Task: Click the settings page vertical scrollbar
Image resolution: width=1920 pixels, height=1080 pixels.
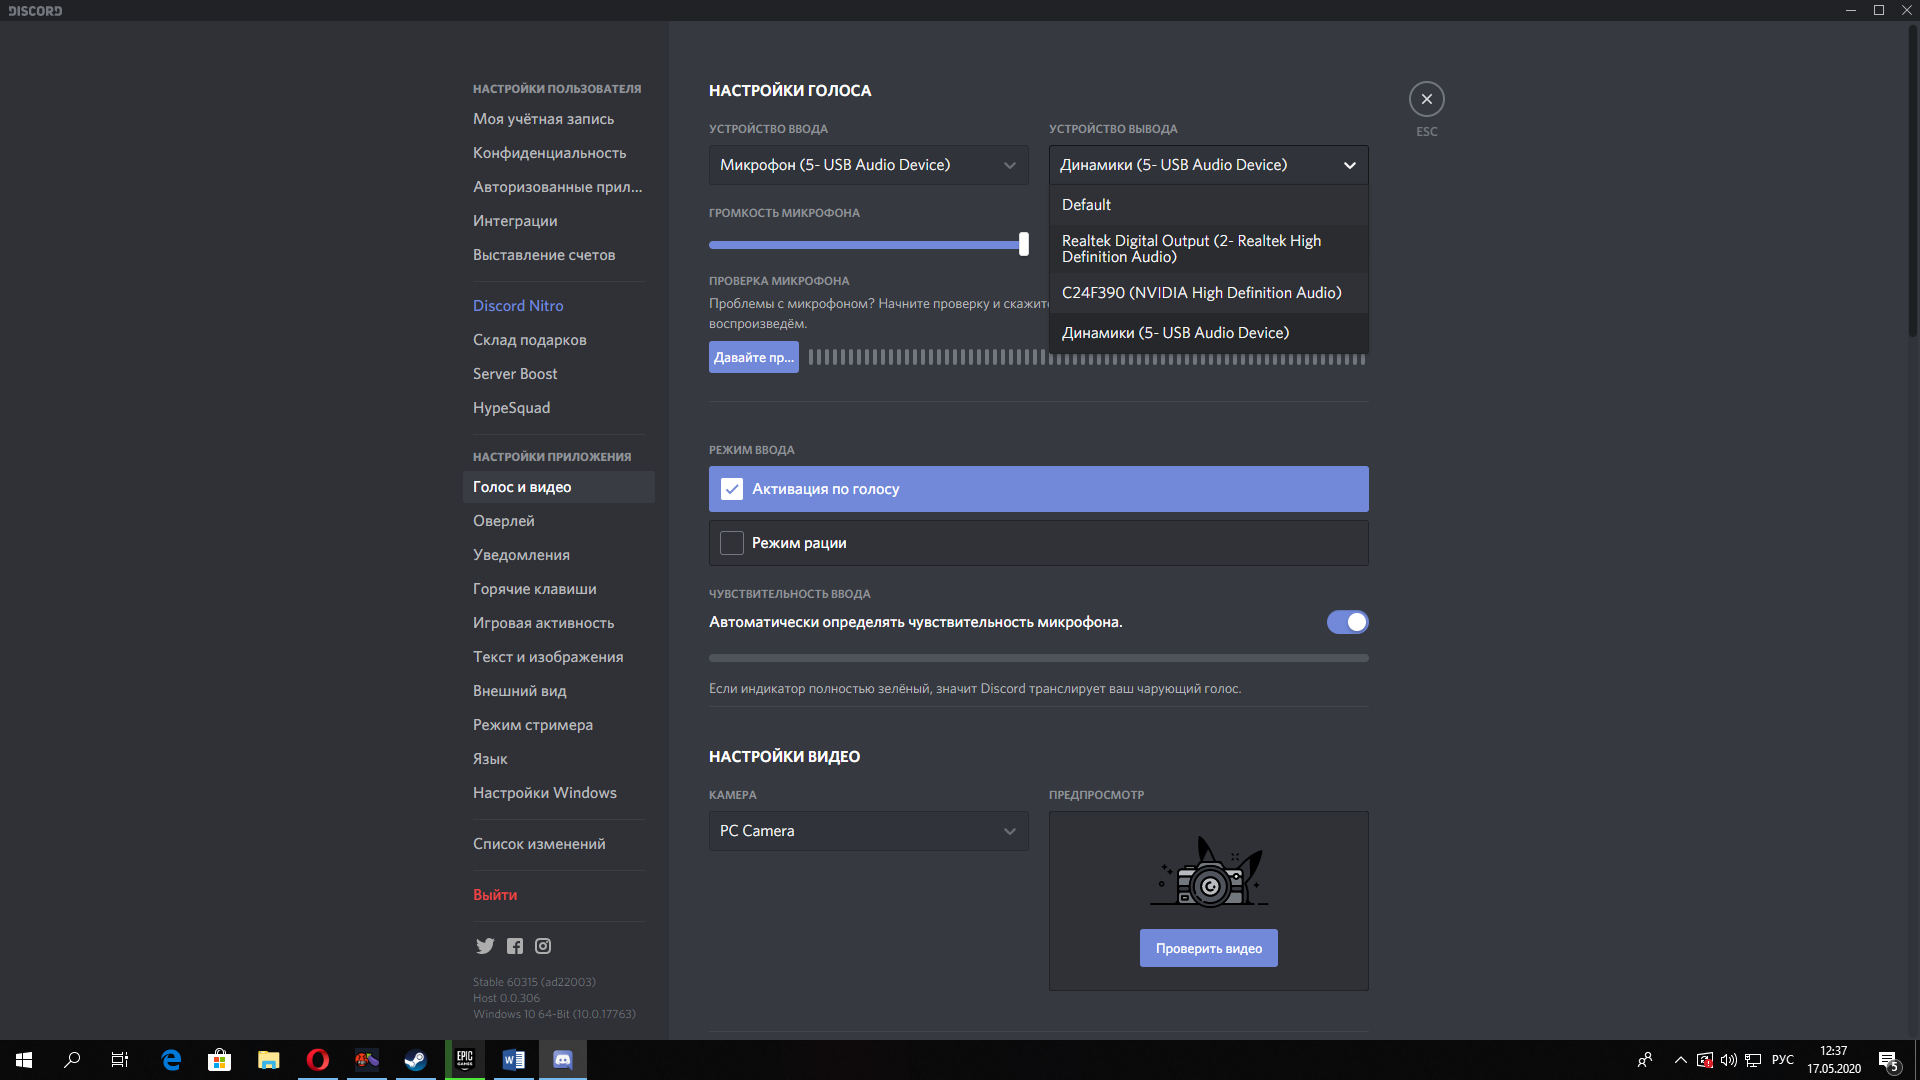Action: click(x=1912, y=180)
